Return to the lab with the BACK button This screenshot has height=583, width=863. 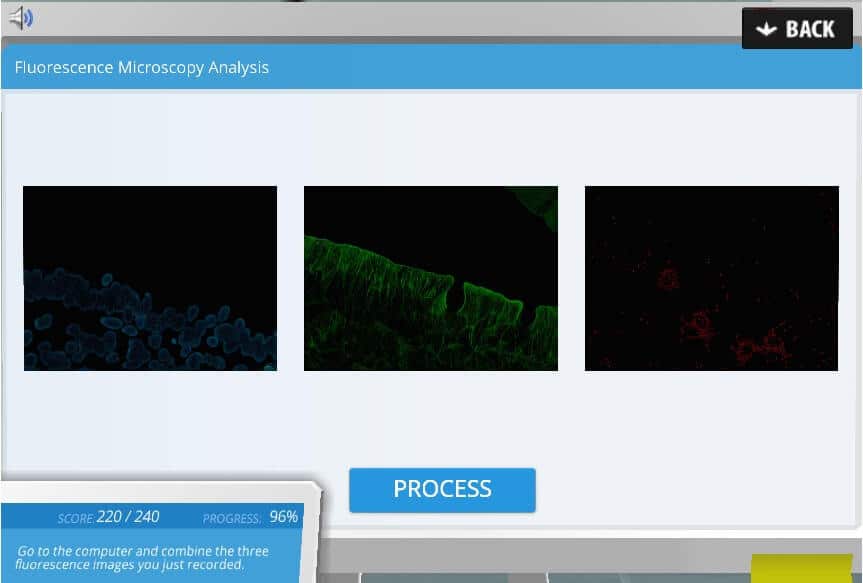797,28
